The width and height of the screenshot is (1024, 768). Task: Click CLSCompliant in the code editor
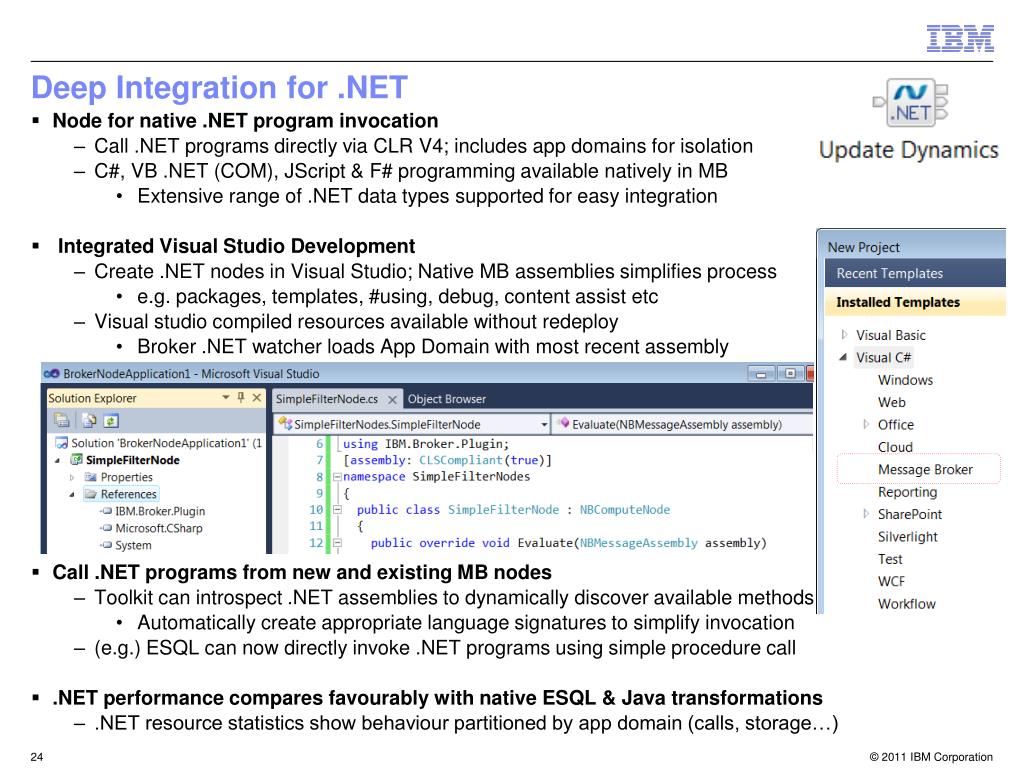(x=460, y=460)
